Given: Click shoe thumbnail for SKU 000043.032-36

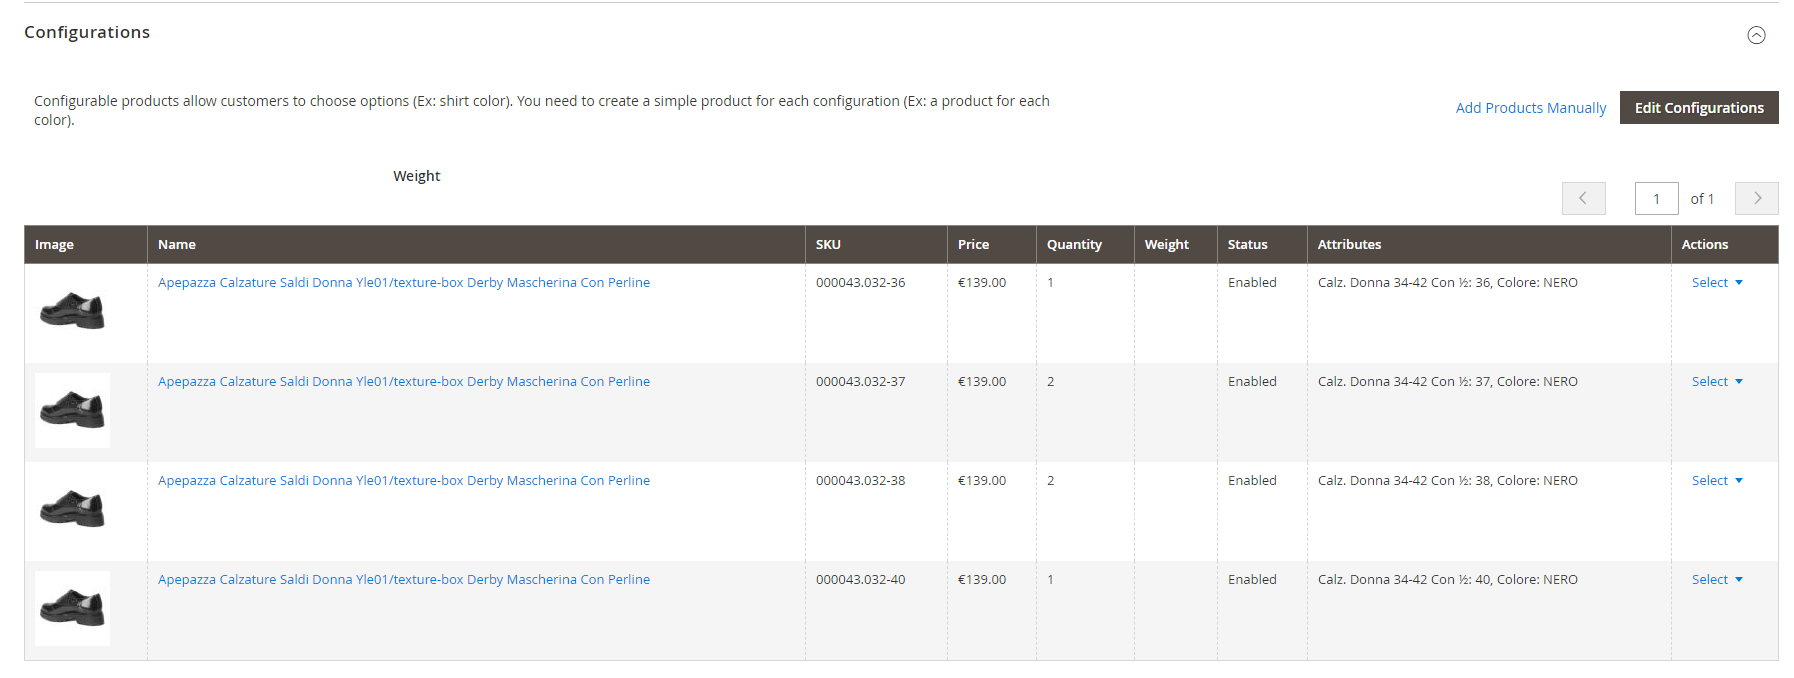Looking at the screenshot, I should (x=72, y=311).
